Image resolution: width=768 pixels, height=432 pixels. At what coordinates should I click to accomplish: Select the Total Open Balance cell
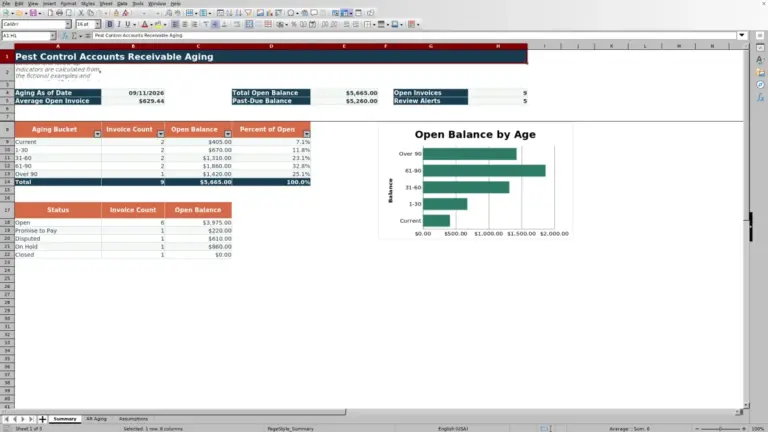tap(271, 93)
